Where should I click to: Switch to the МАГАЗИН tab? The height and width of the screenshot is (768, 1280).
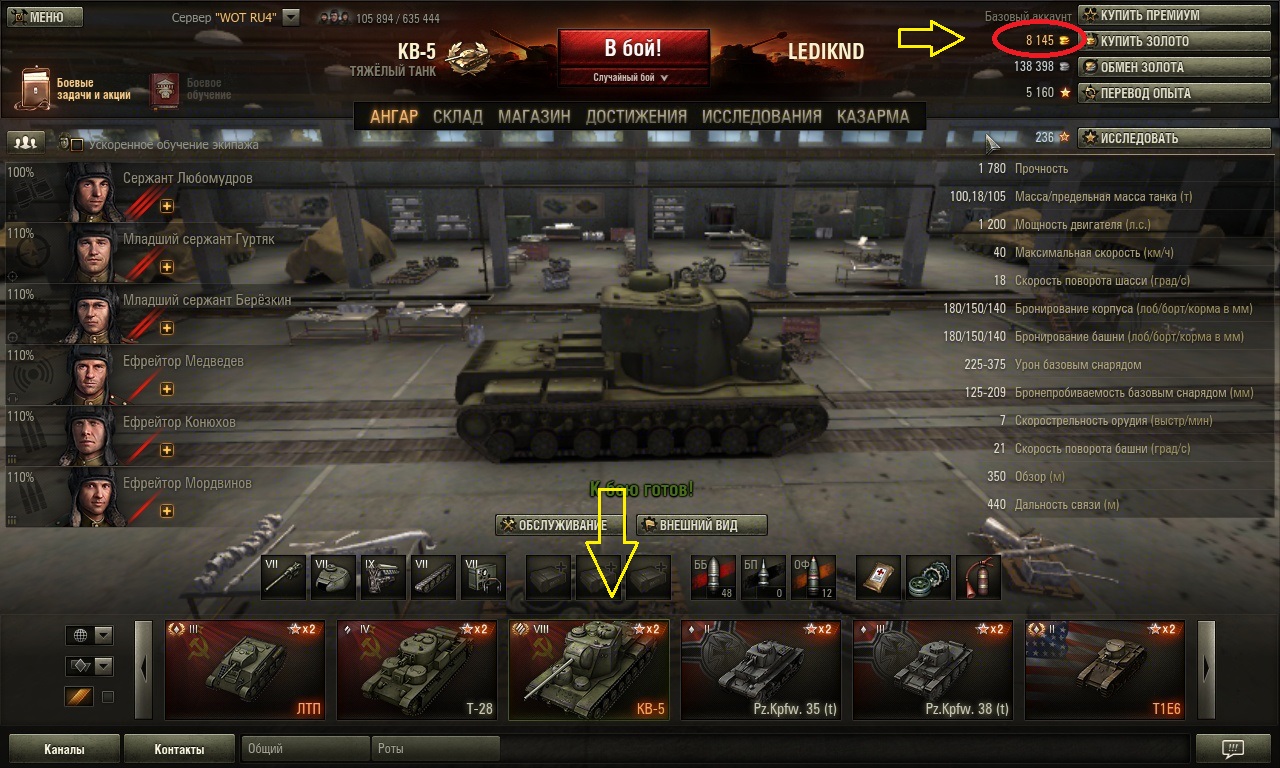coord(534,116)
